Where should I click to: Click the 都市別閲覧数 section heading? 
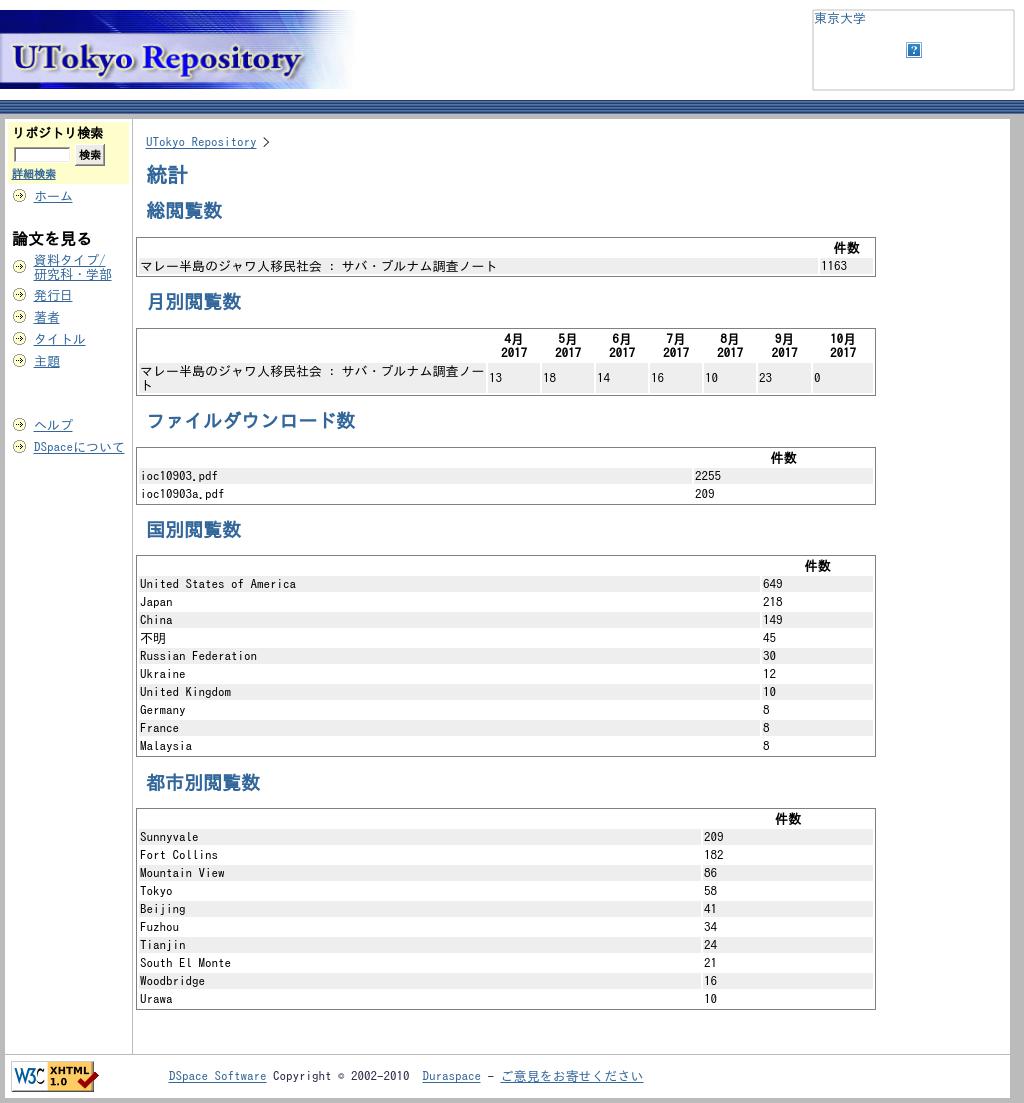coord(203,783)
